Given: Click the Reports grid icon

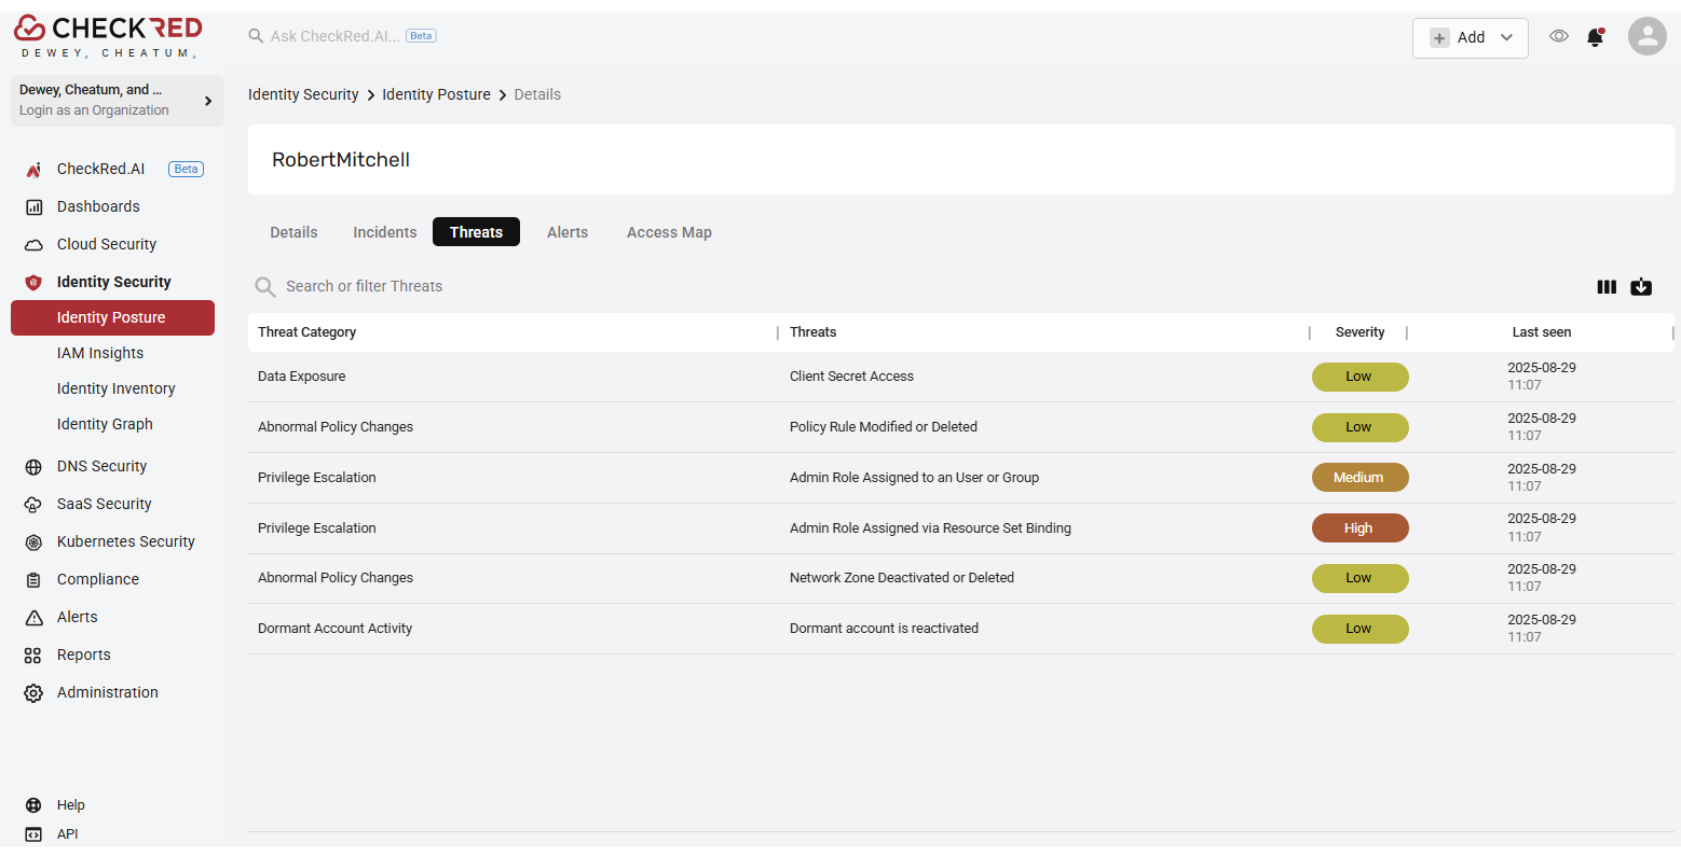Looking at the screenshot, I should tap(33, 655).
